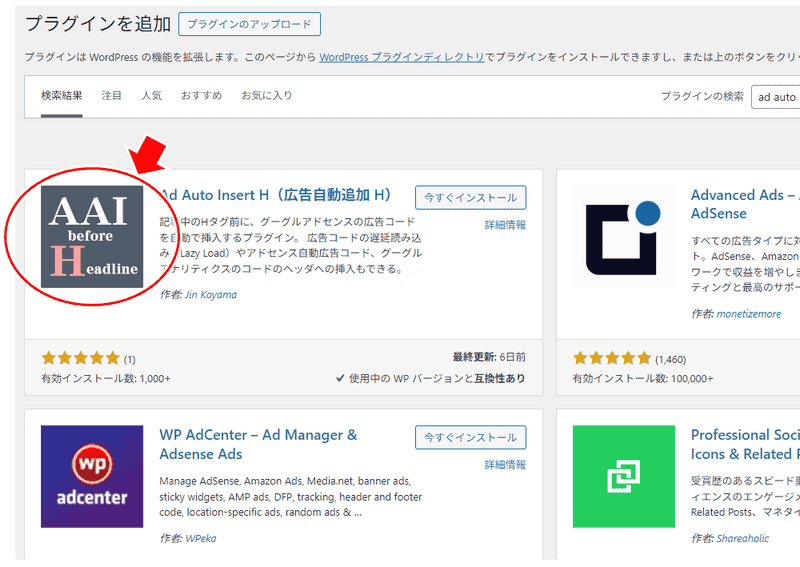The height and width of the screenshot is (567, 800).
Task: Click the 有効インストール数: 1,000+ text
Action: pyautogui.click(x=106, y=379)
